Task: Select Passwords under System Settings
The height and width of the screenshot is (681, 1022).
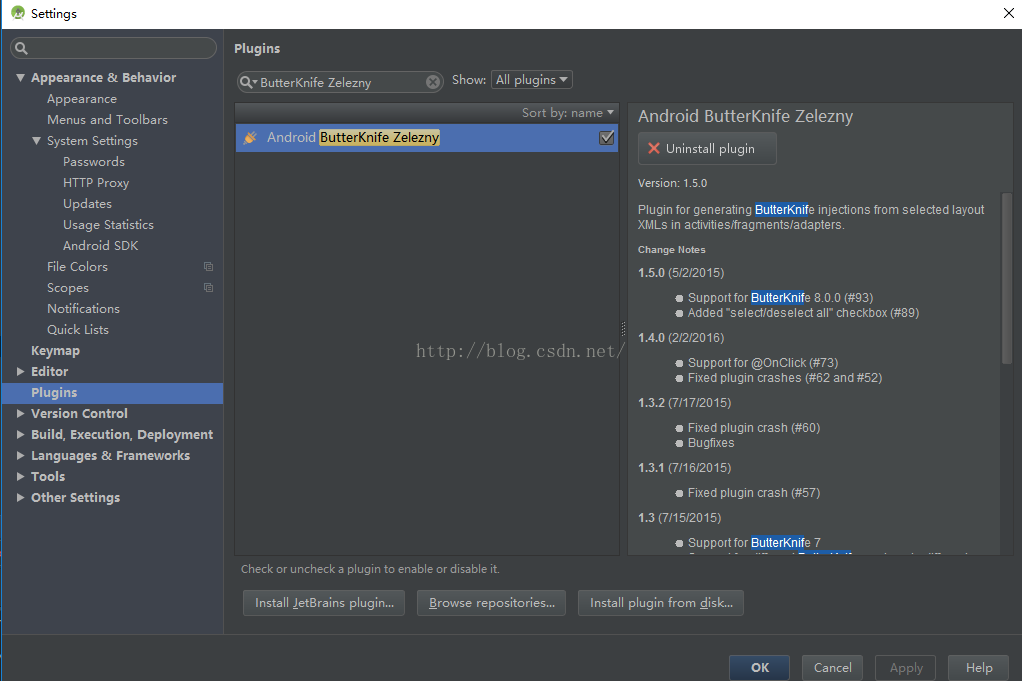Action: 94,162
